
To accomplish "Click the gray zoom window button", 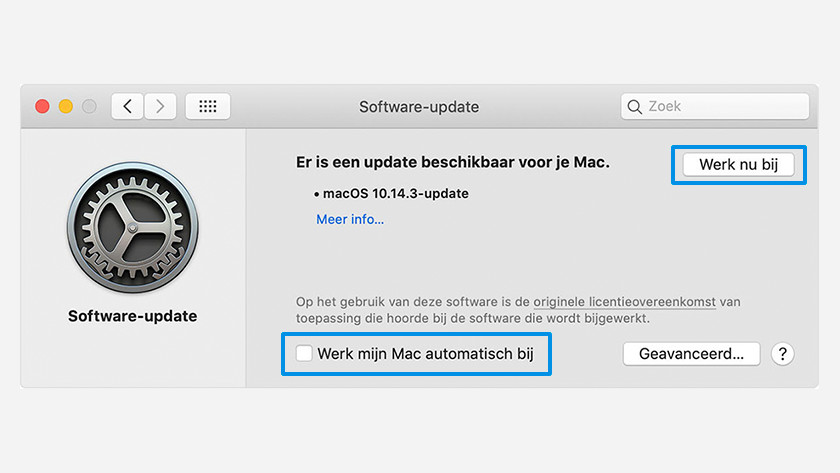I will coord(89,106).
